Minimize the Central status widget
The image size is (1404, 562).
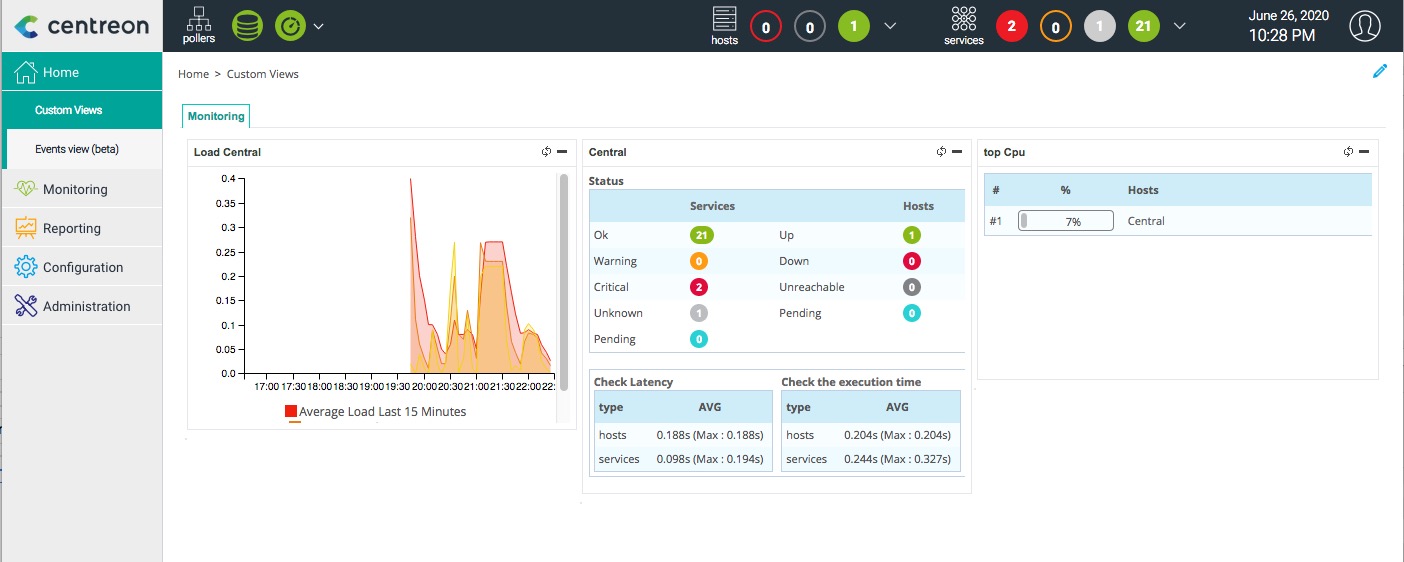click(x=957, y=152)
